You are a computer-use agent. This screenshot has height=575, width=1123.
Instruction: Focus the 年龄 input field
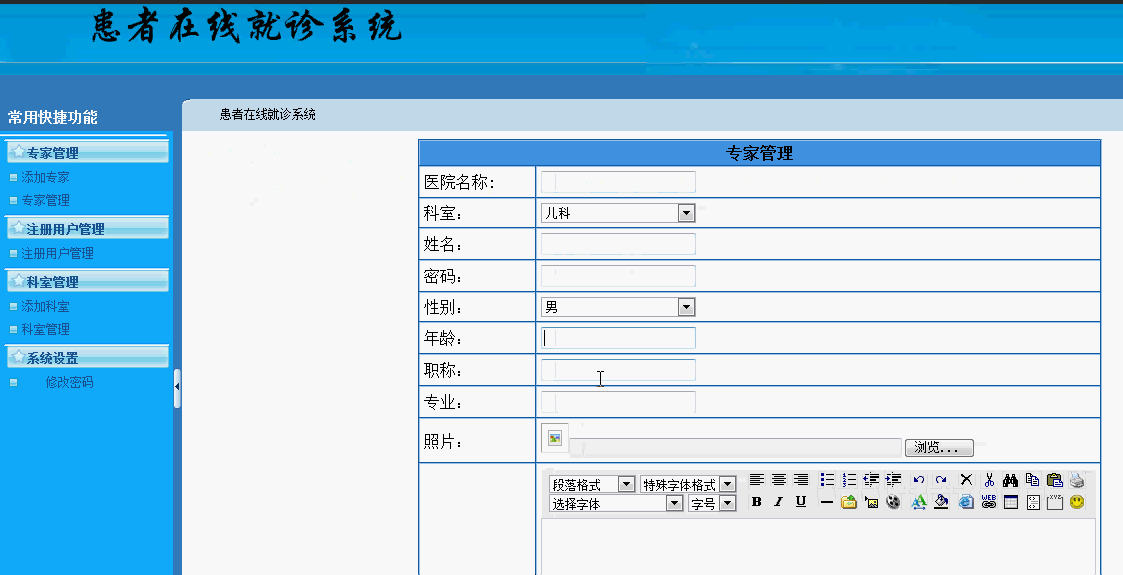(618, 338)
